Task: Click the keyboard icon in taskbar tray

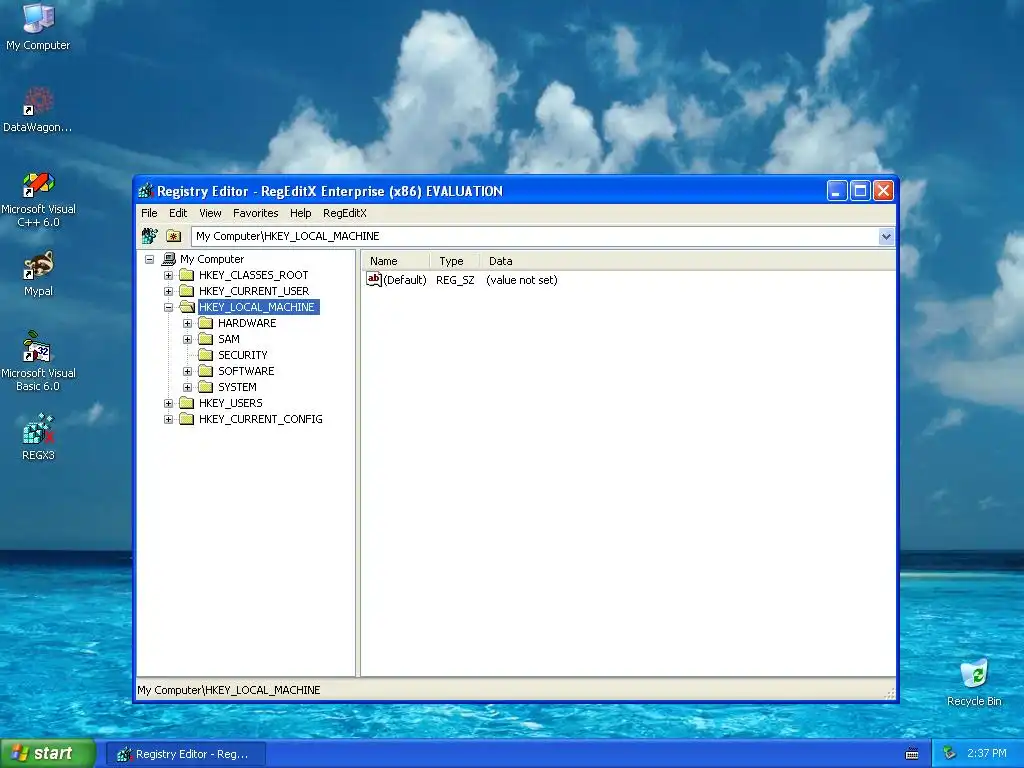Action: point(912,754)
